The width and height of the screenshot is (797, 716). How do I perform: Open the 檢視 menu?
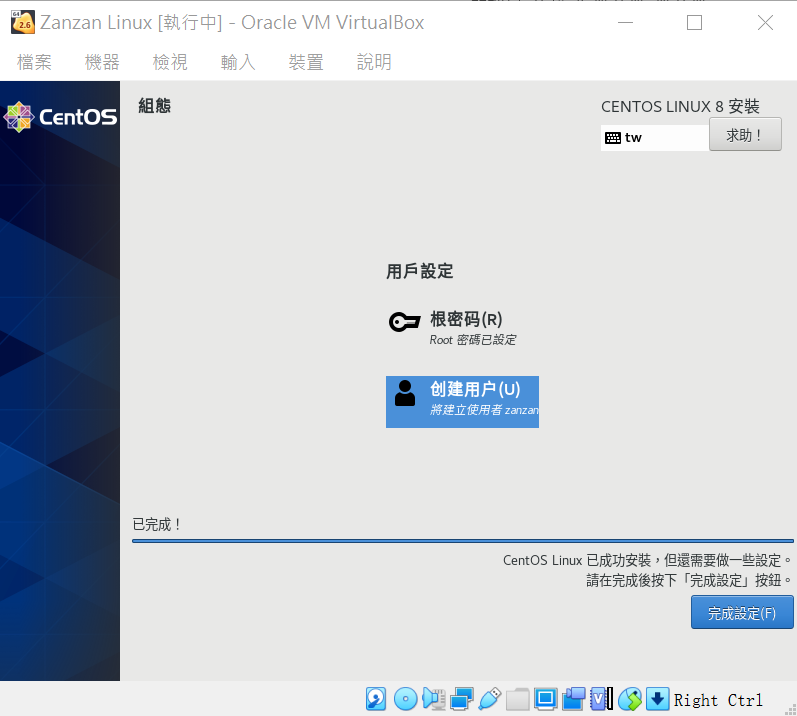[x=170, y=62]
